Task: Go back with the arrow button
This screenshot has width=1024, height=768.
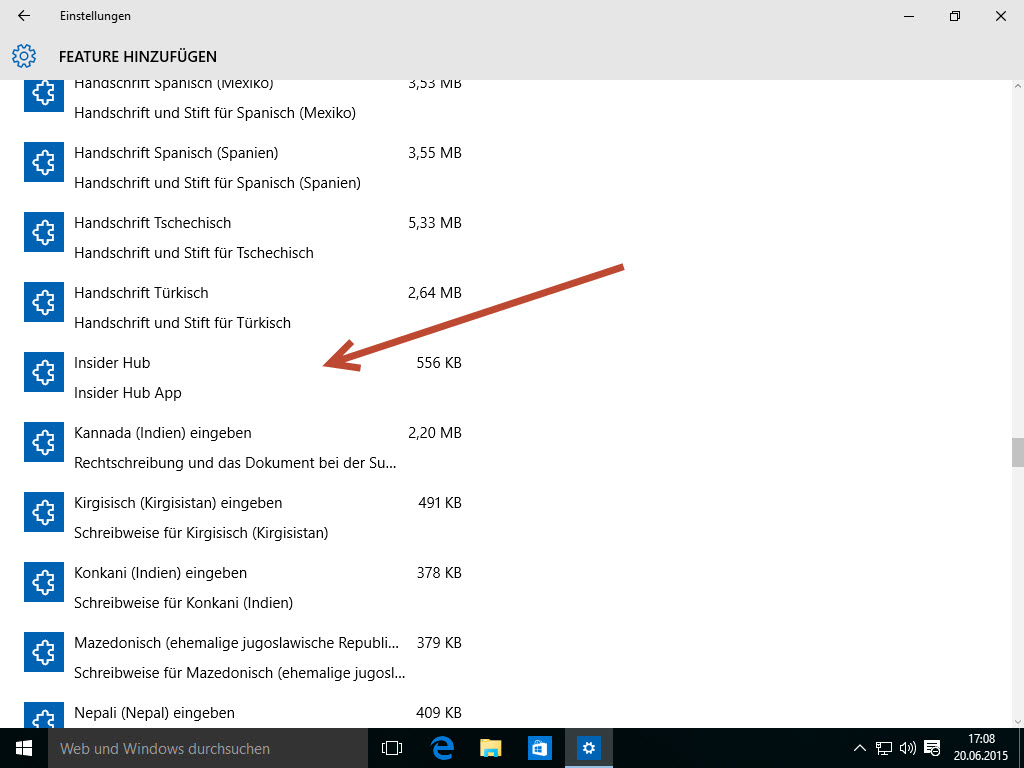Action: click(x=24, y=16)
